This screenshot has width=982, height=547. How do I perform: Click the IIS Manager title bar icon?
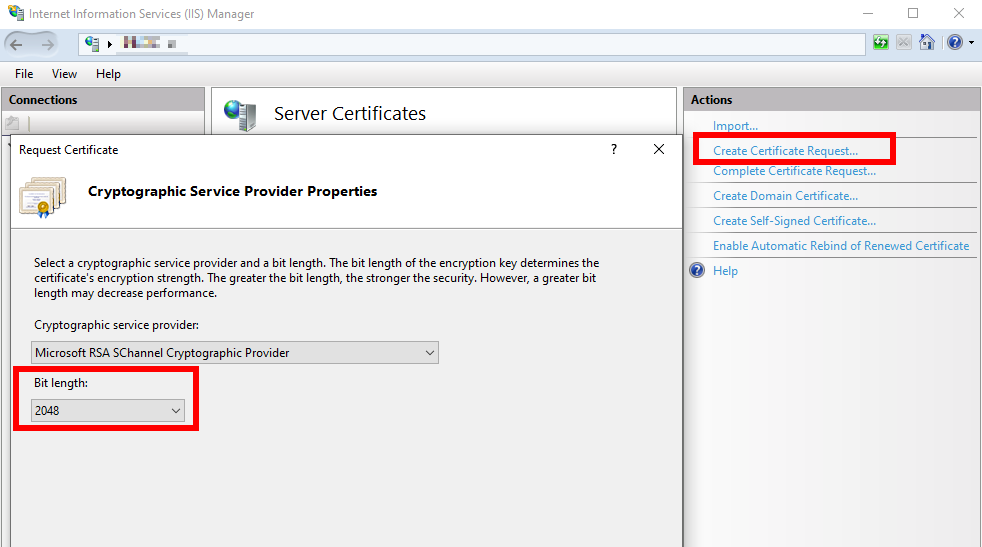coord(16,13)
